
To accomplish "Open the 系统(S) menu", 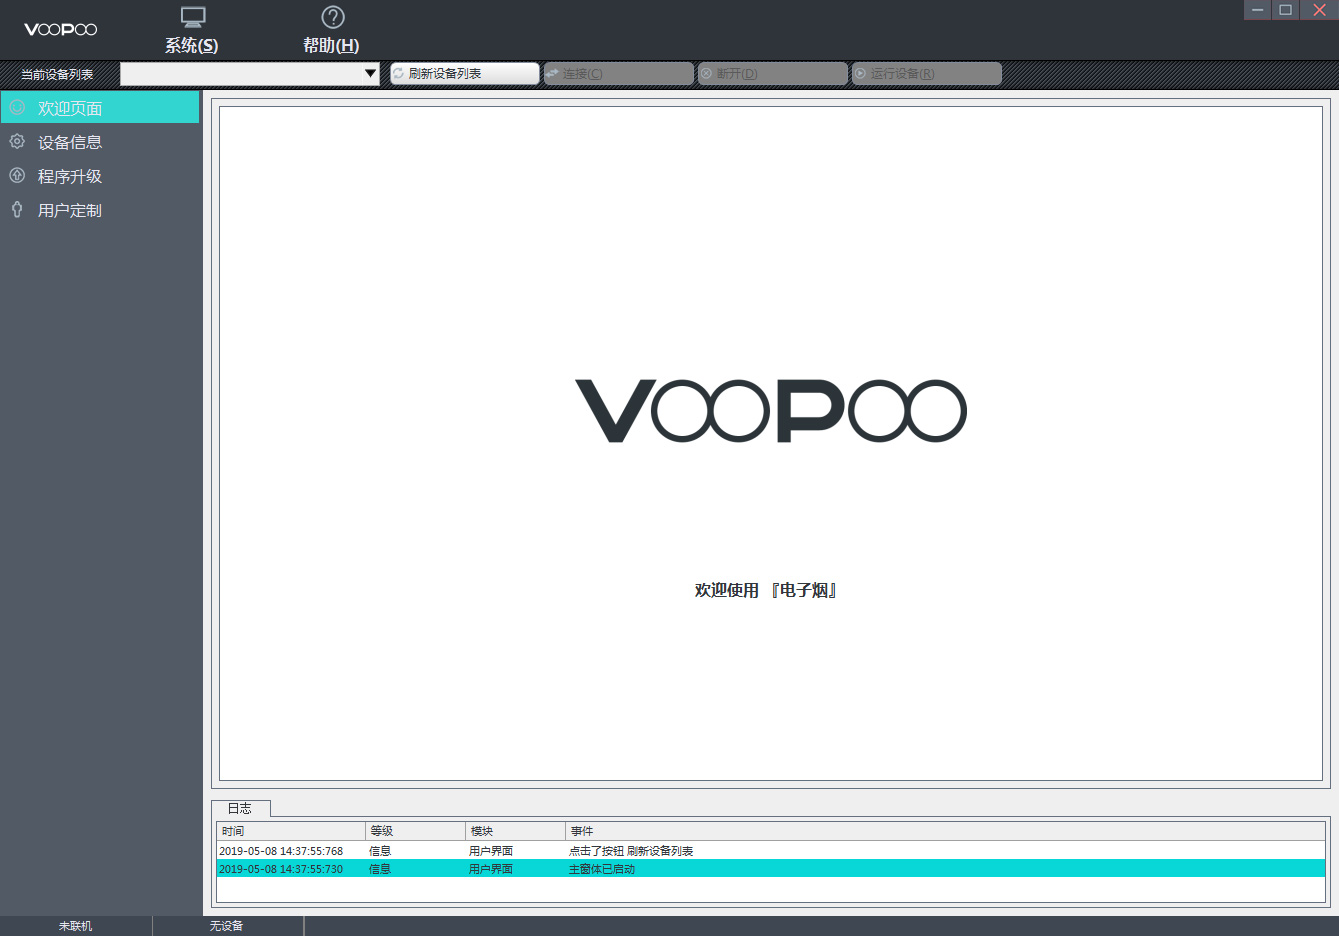I will click(191, 46).
